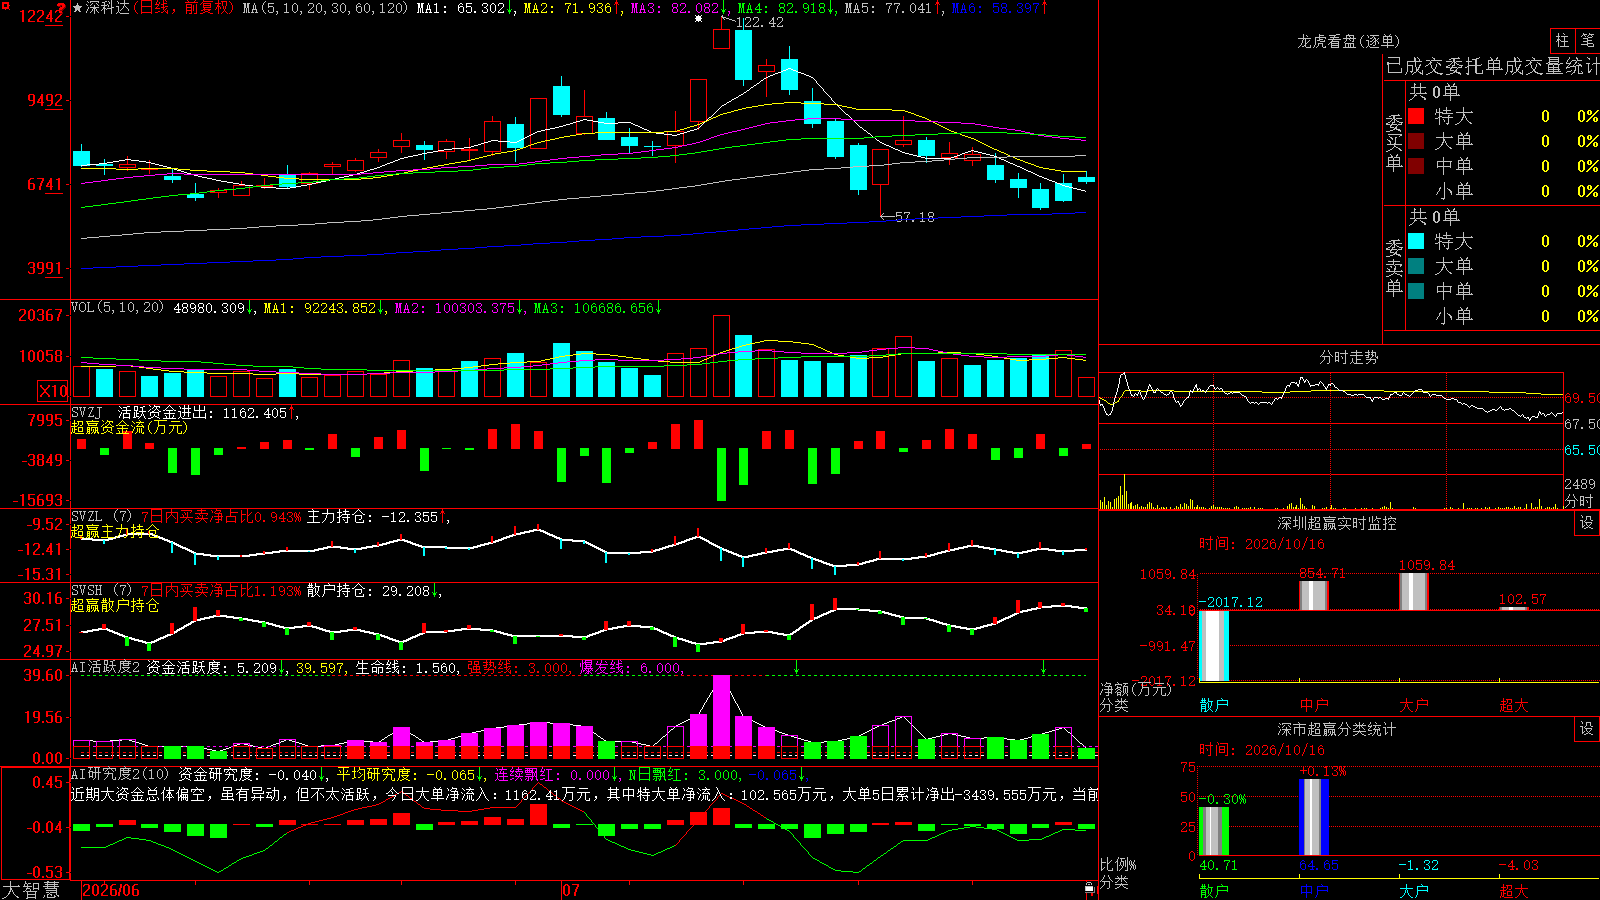
Task: Click the 委卖单 vertical section label
Action: [1394, 267]
